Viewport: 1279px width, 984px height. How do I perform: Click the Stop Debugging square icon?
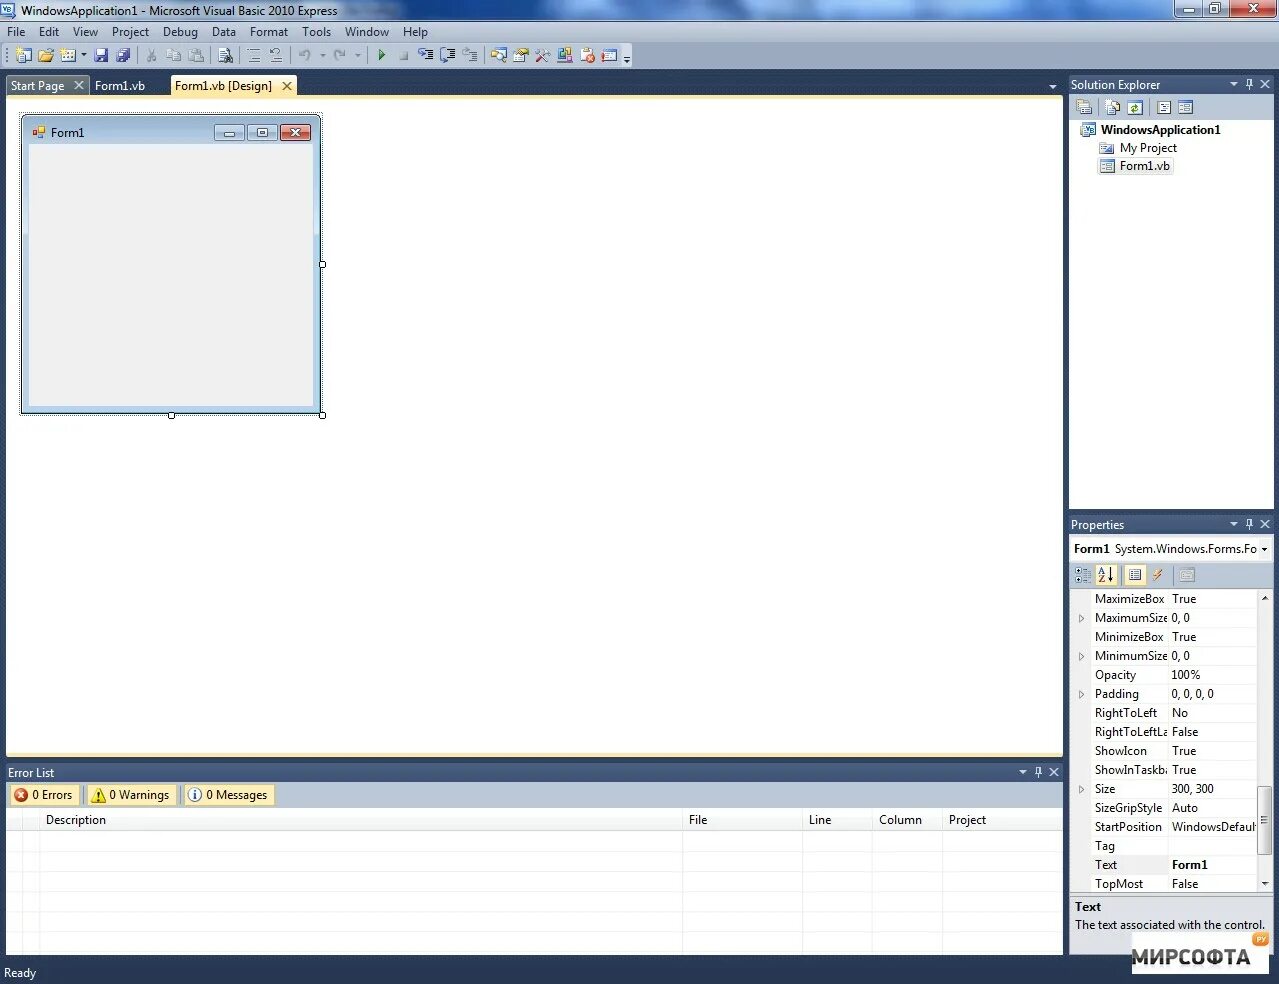(404, 55)
